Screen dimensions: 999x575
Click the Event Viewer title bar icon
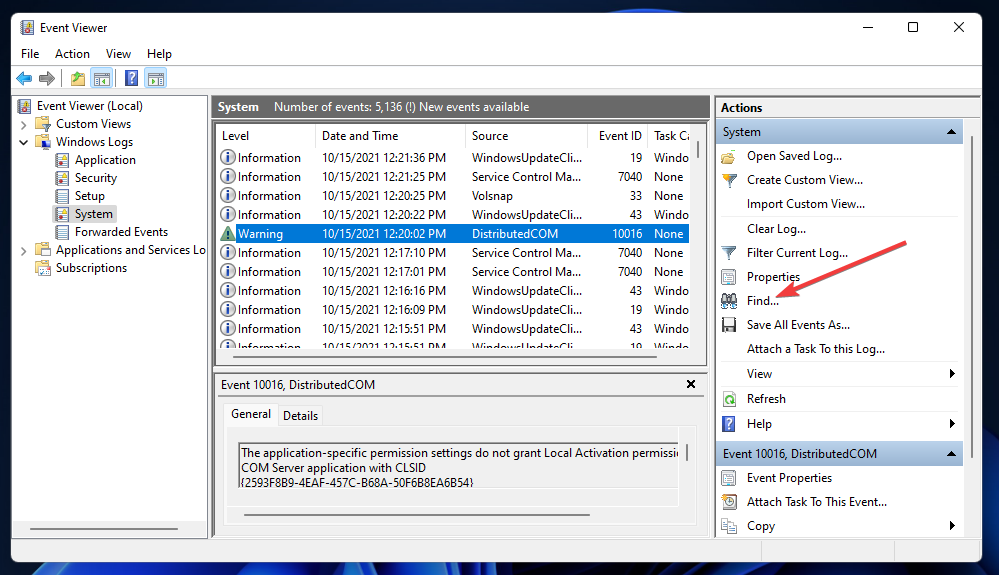click(x=27, y=27)
